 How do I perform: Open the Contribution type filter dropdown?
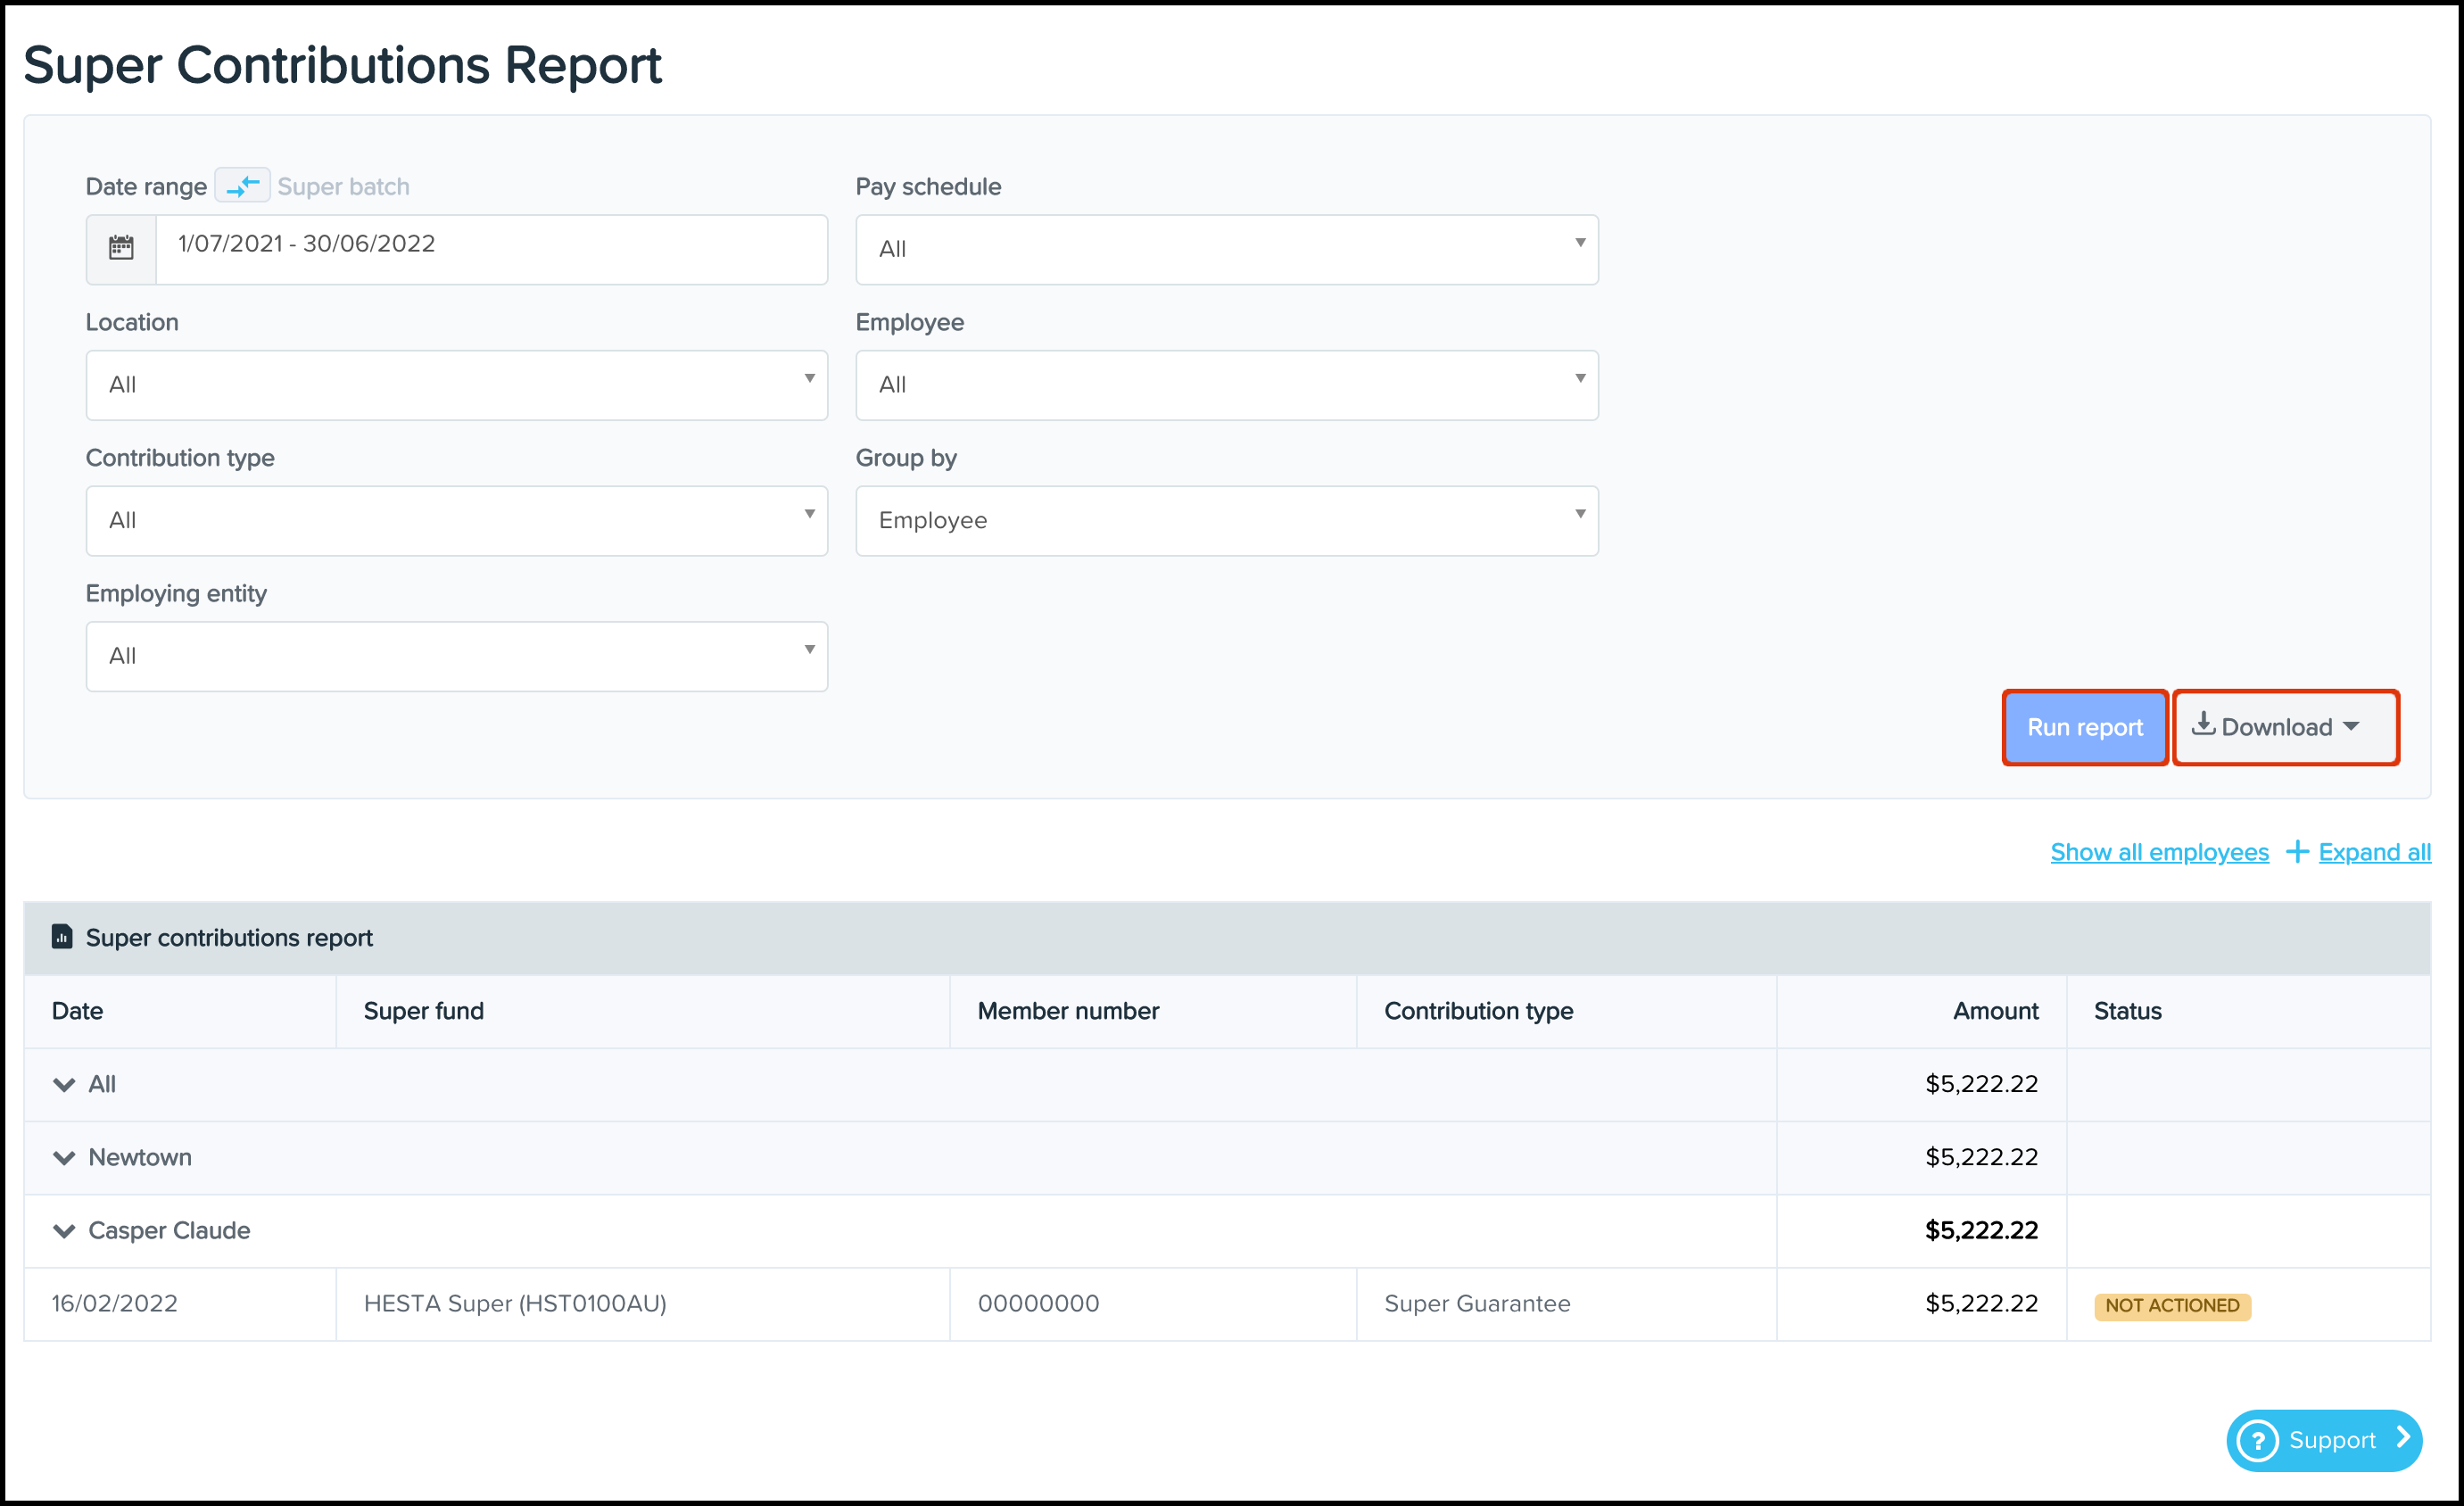(x=456, y=521)
